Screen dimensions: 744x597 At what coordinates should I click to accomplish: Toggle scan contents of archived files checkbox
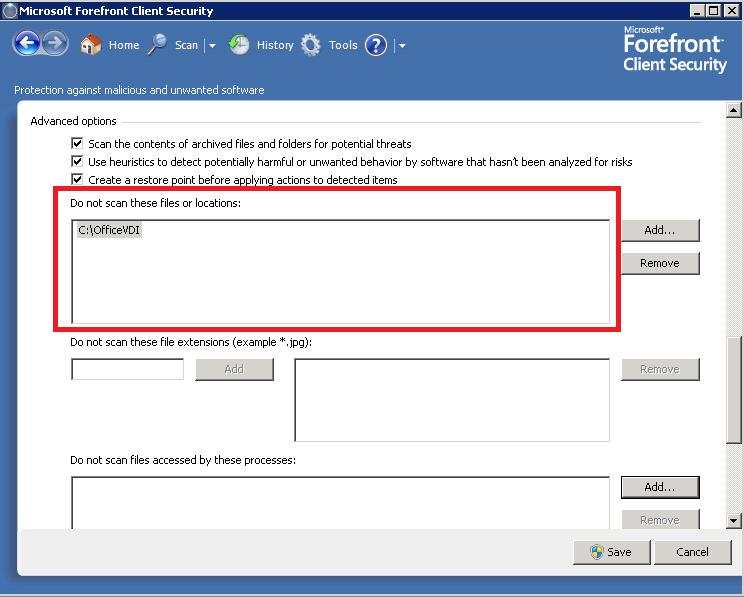tap(77, 143)
